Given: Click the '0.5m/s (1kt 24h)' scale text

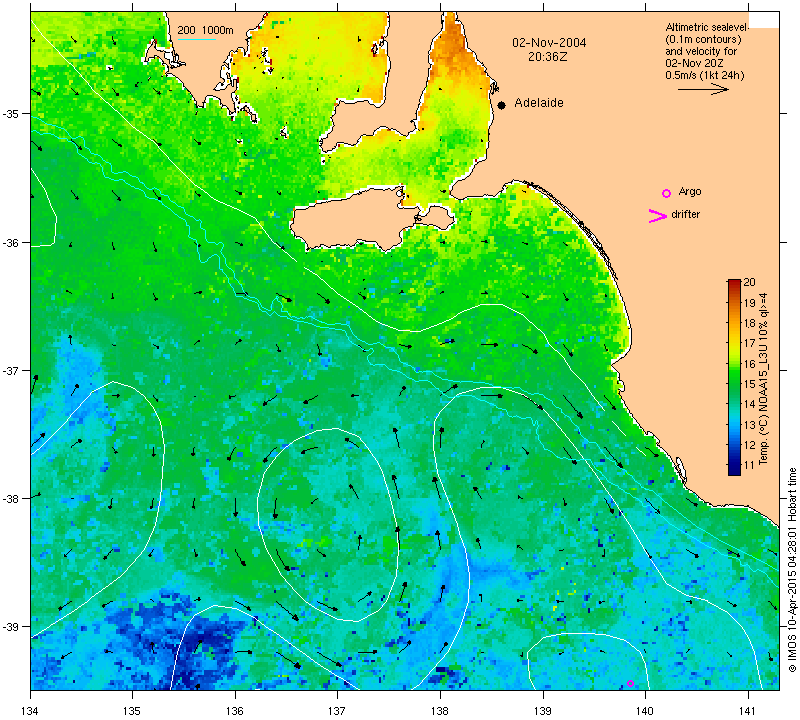Looking at the screenshot, I should point(705,76).
